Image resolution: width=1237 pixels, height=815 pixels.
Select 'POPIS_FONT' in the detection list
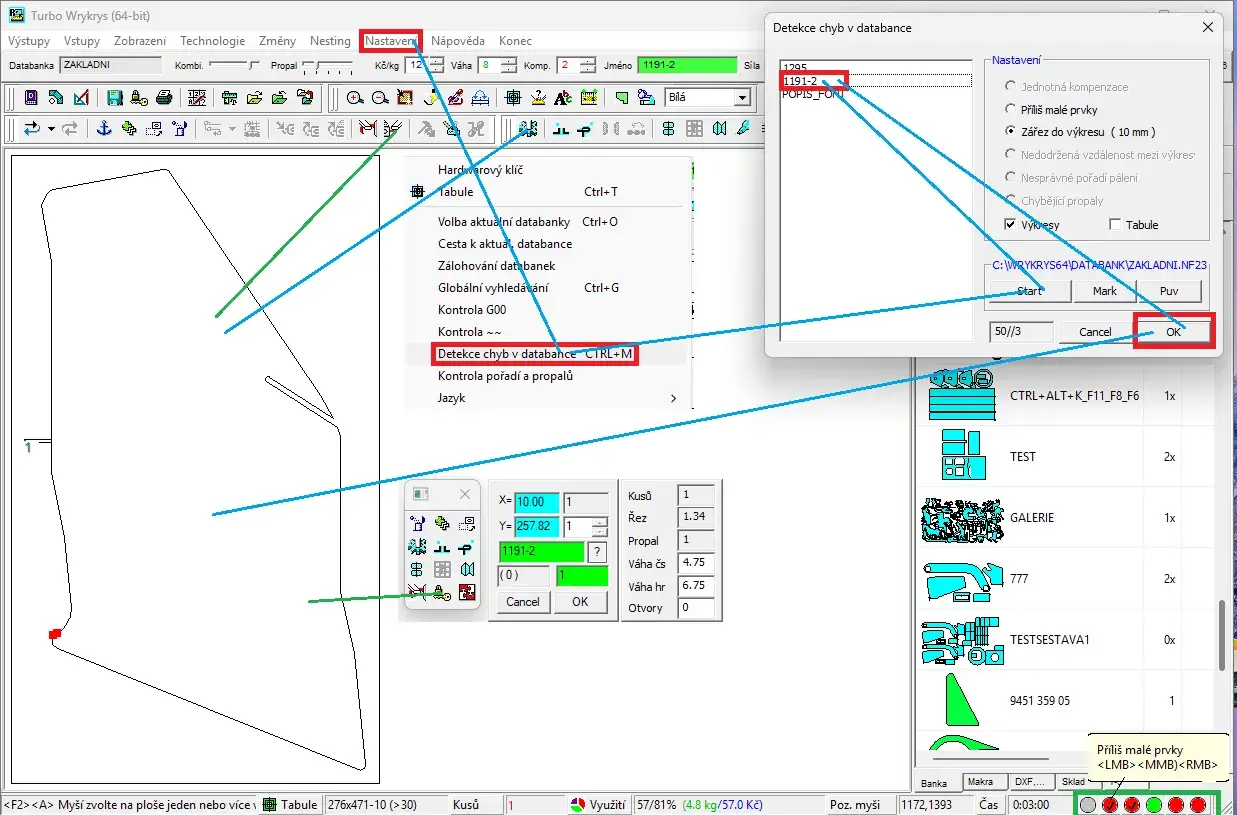(x=877, y=93)
